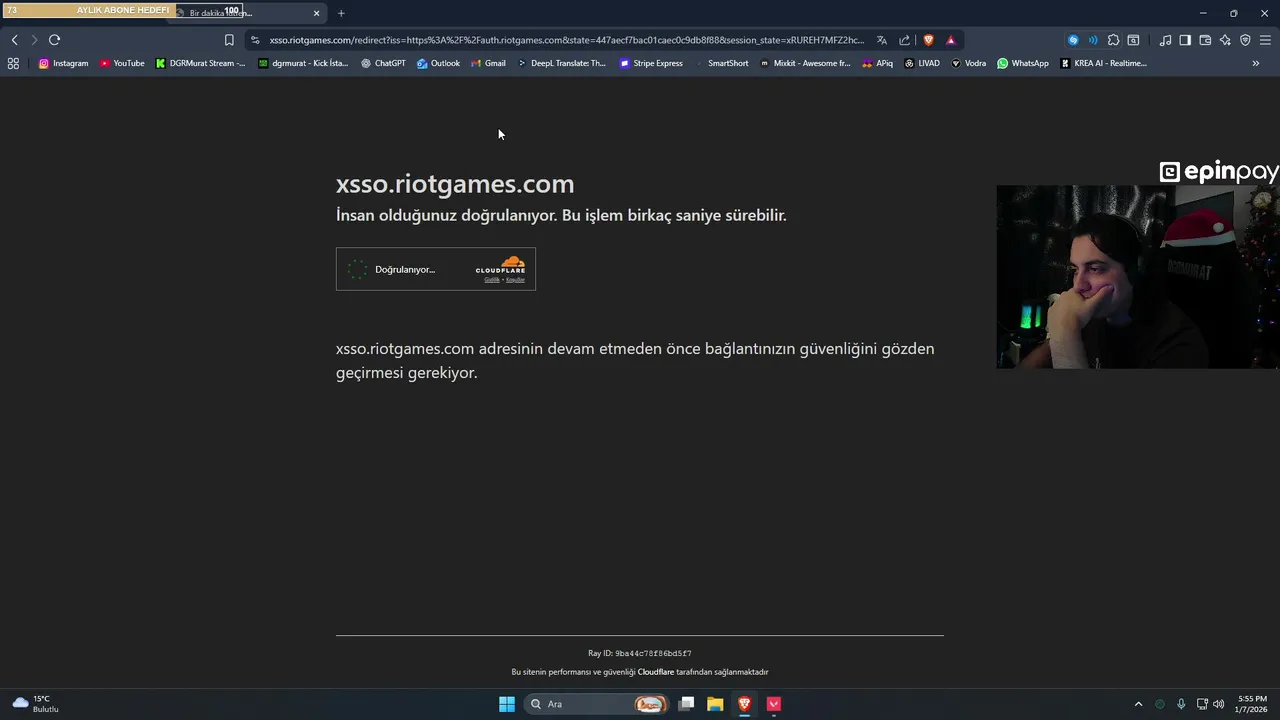Open Cloudflare Gizlilik link
Image resolution: width=1280 pixels, height=720 pixels.
492,280
